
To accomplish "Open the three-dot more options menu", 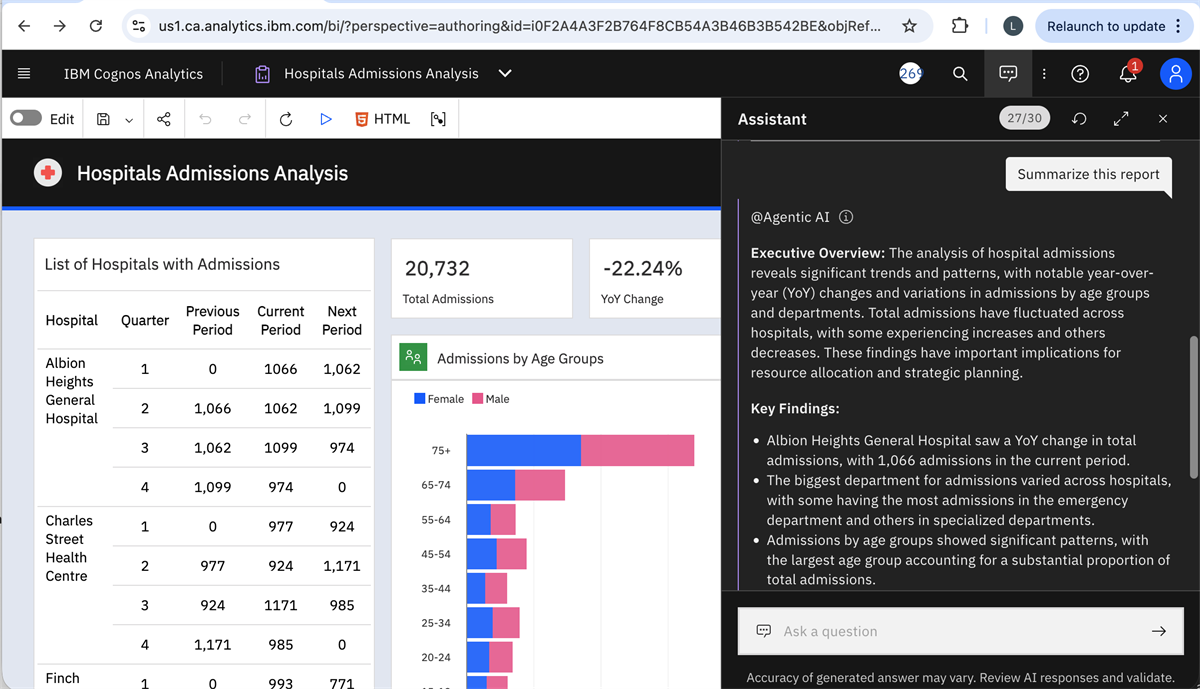I will pyautogui.click(x=1043, y=73).
